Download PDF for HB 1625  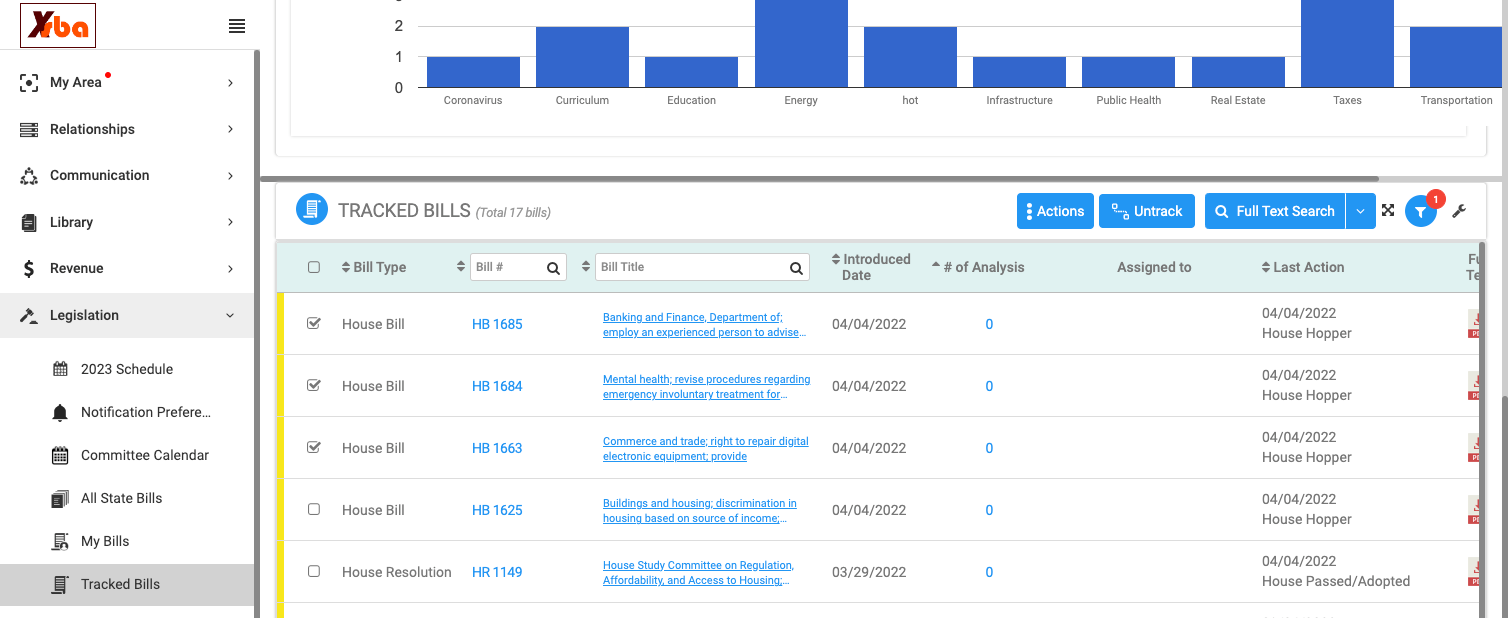(x=1473, y=510)
